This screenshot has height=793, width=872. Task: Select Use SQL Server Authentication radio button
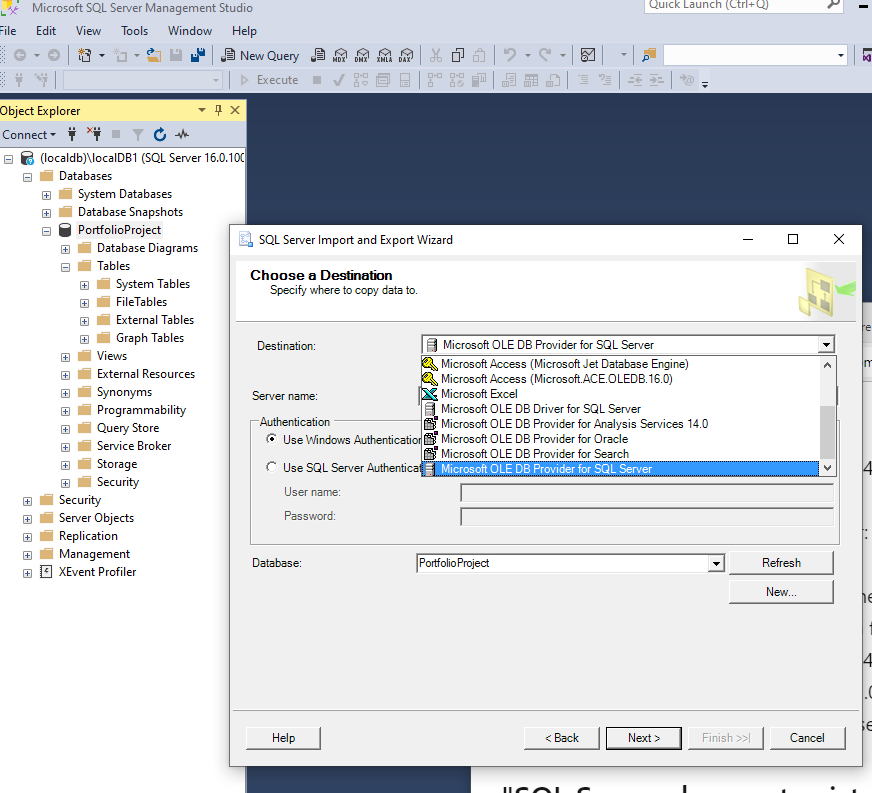271,467
